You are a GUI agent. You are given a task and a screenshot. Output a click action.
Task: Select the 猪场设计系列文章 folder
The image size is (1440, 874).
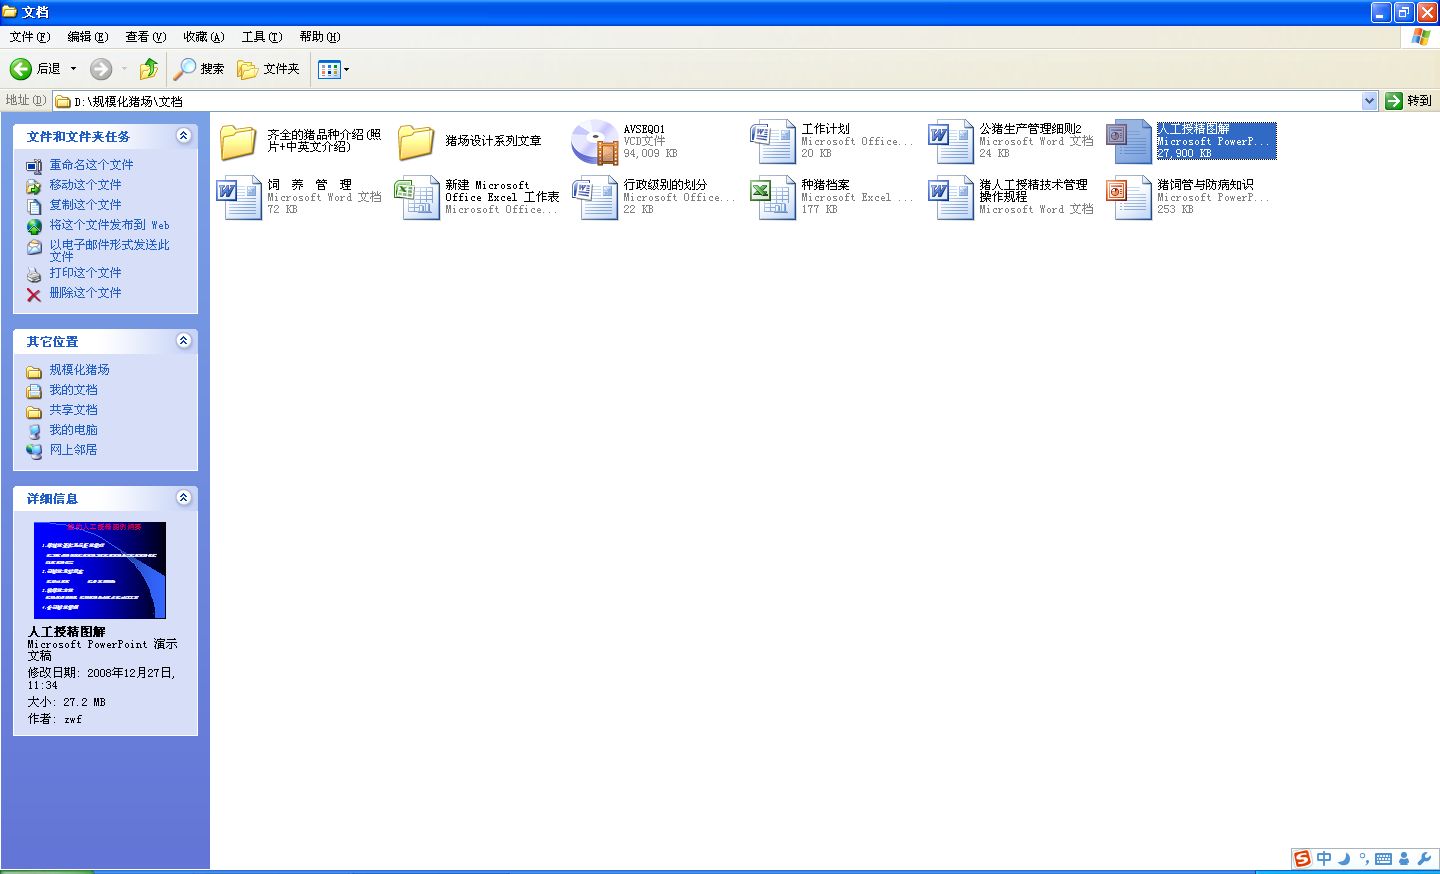416,142
